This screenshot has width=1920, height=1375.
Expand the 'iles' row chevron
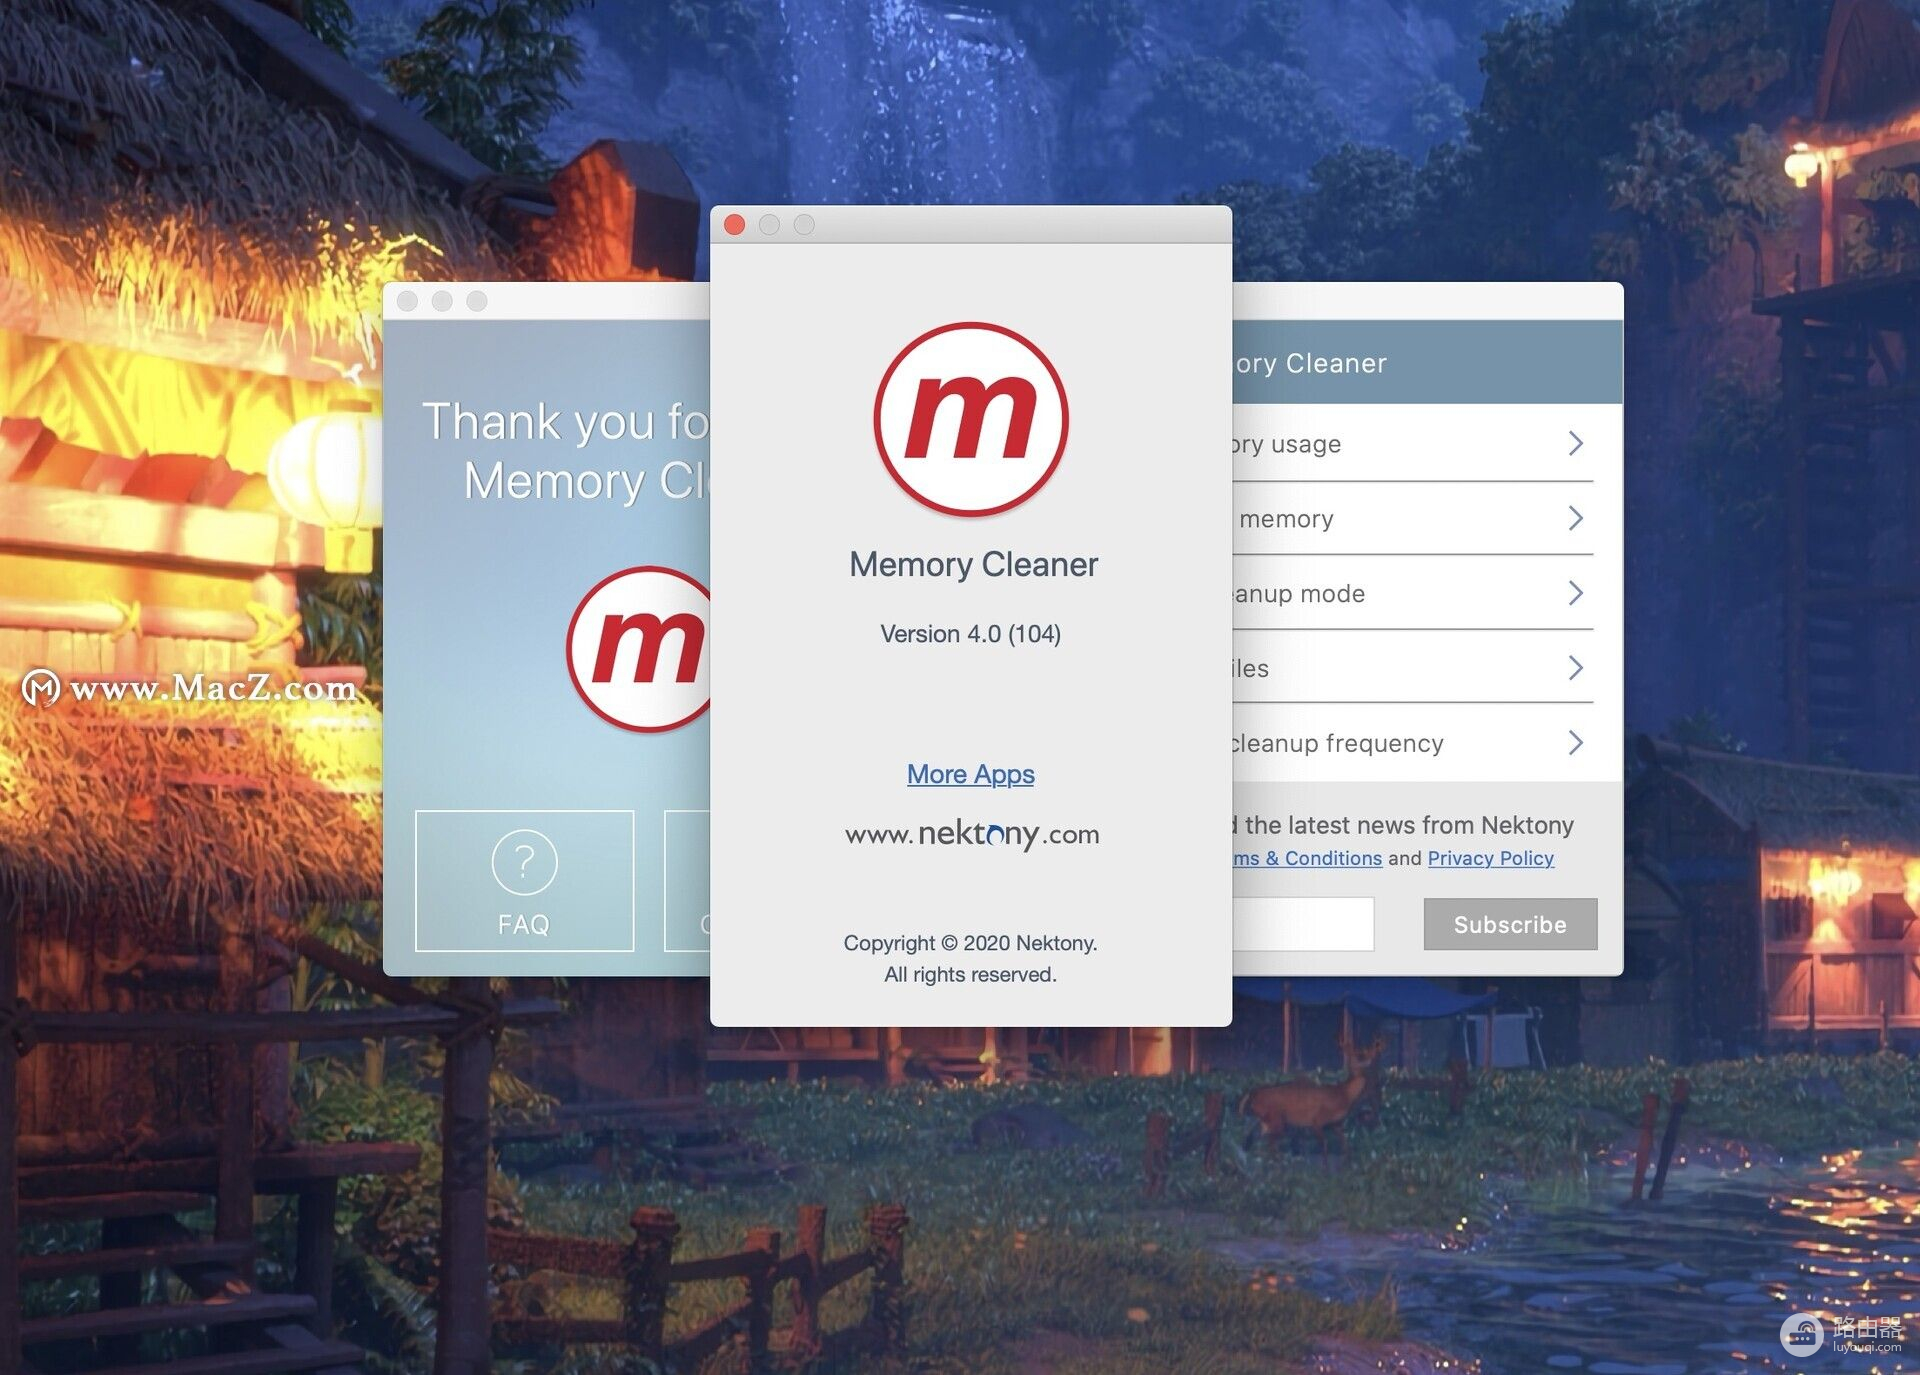point(1576,667)
